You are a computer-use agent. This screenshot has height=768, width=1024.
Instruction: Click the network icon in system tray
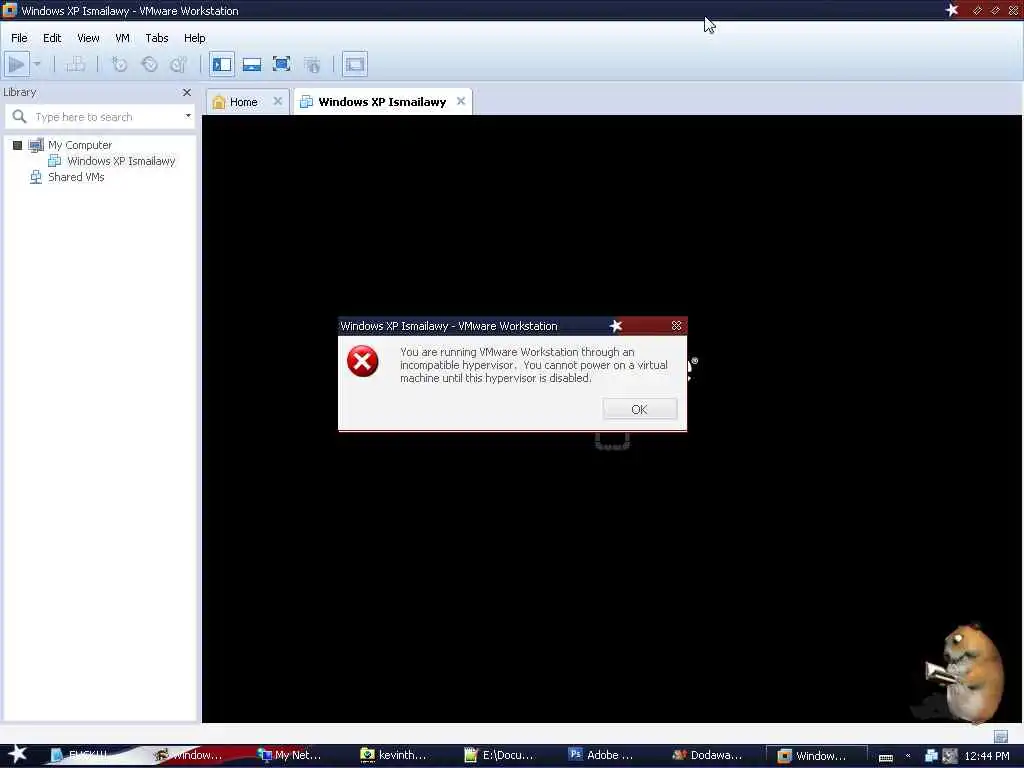pos(931,756)
